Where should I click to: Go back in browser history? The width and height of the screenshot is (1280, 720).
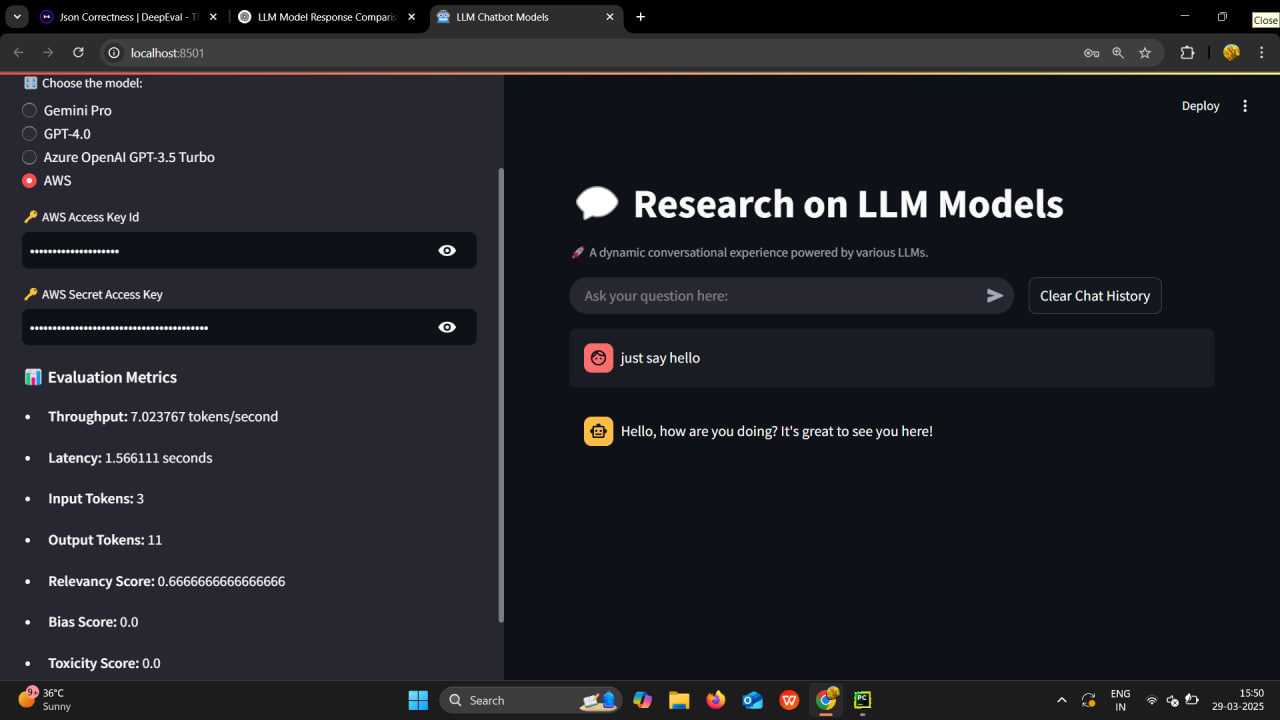[x=18, y=53]
